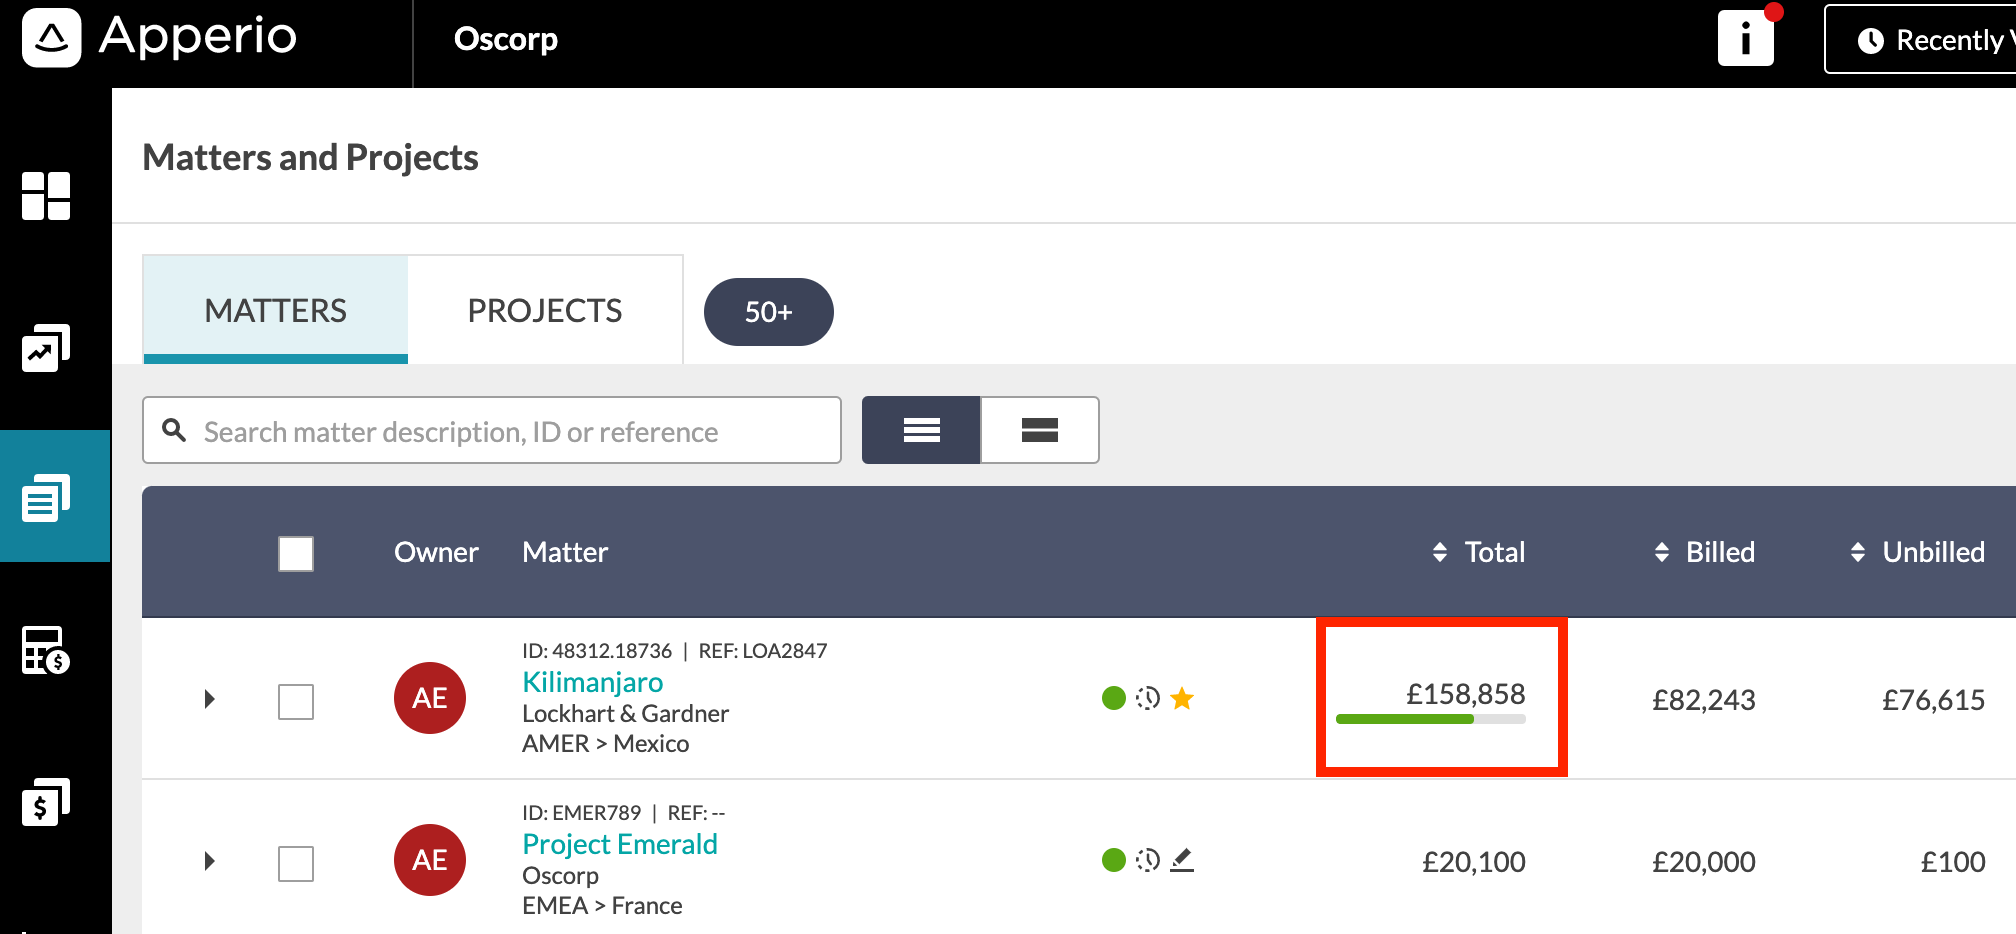2016x934 pixels.
Task: Check the Kilimanjaro matter checkbox
Action: pyautogui.click(x=296, y=701)
